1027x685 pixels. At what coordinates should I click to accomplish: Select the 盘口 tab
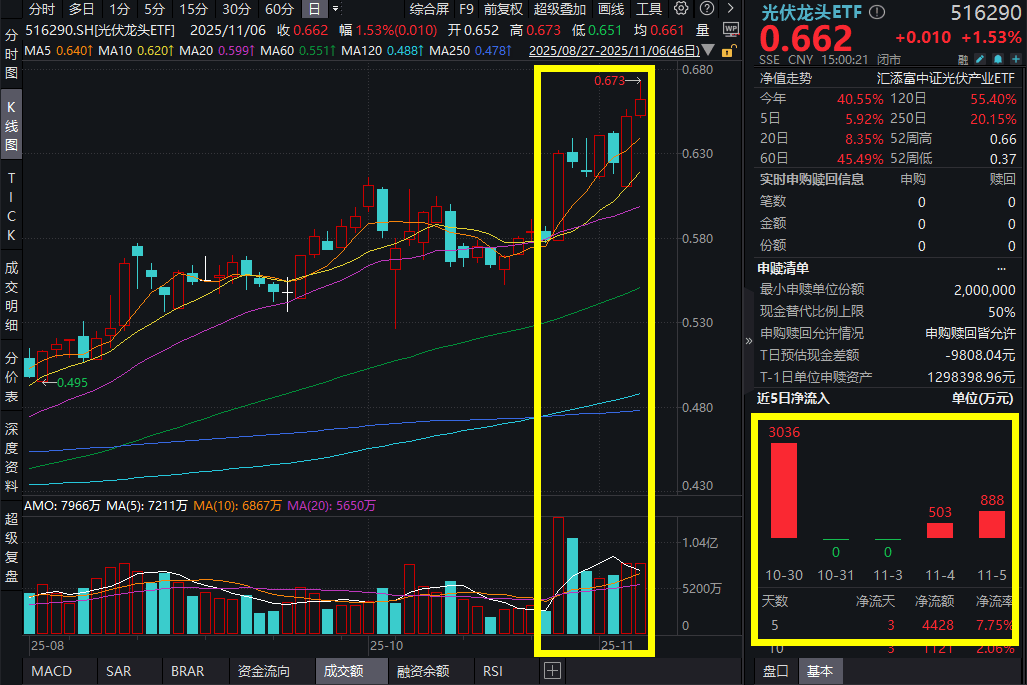(776, 671)
